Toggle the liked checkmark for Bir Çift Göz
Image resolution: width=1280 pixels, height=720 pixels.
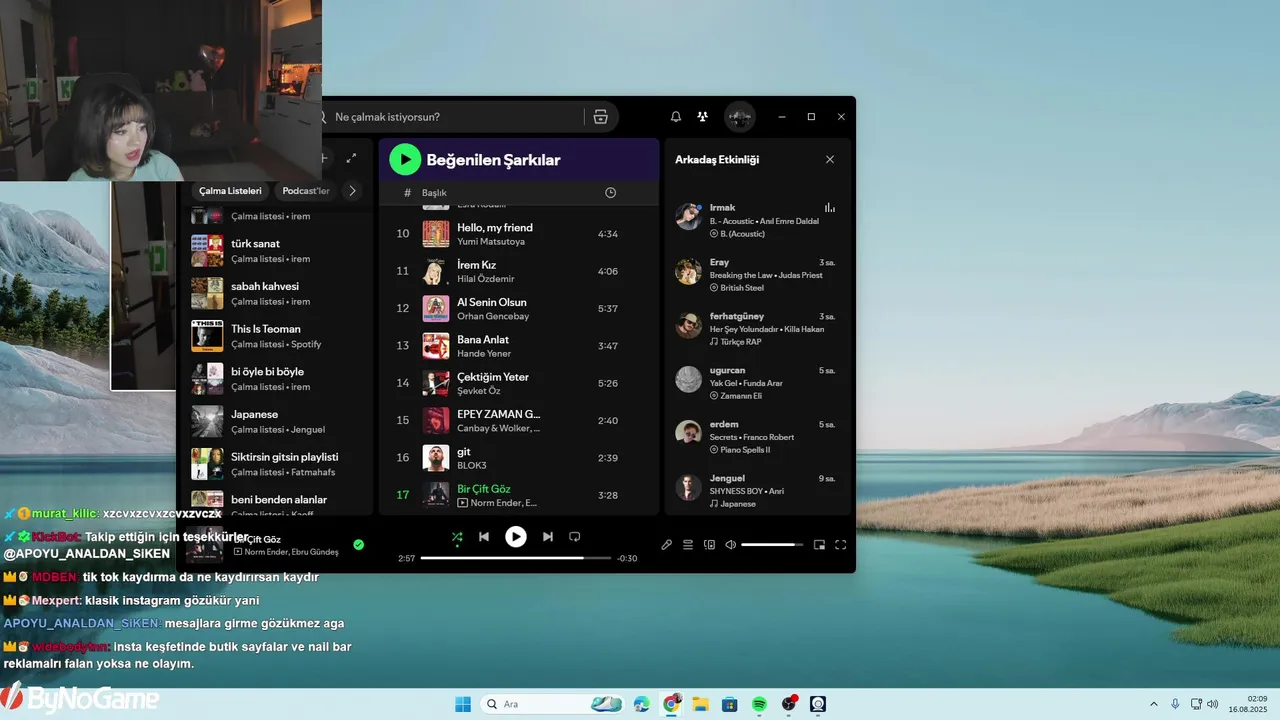pyautogui.click(x=358, y=545)
